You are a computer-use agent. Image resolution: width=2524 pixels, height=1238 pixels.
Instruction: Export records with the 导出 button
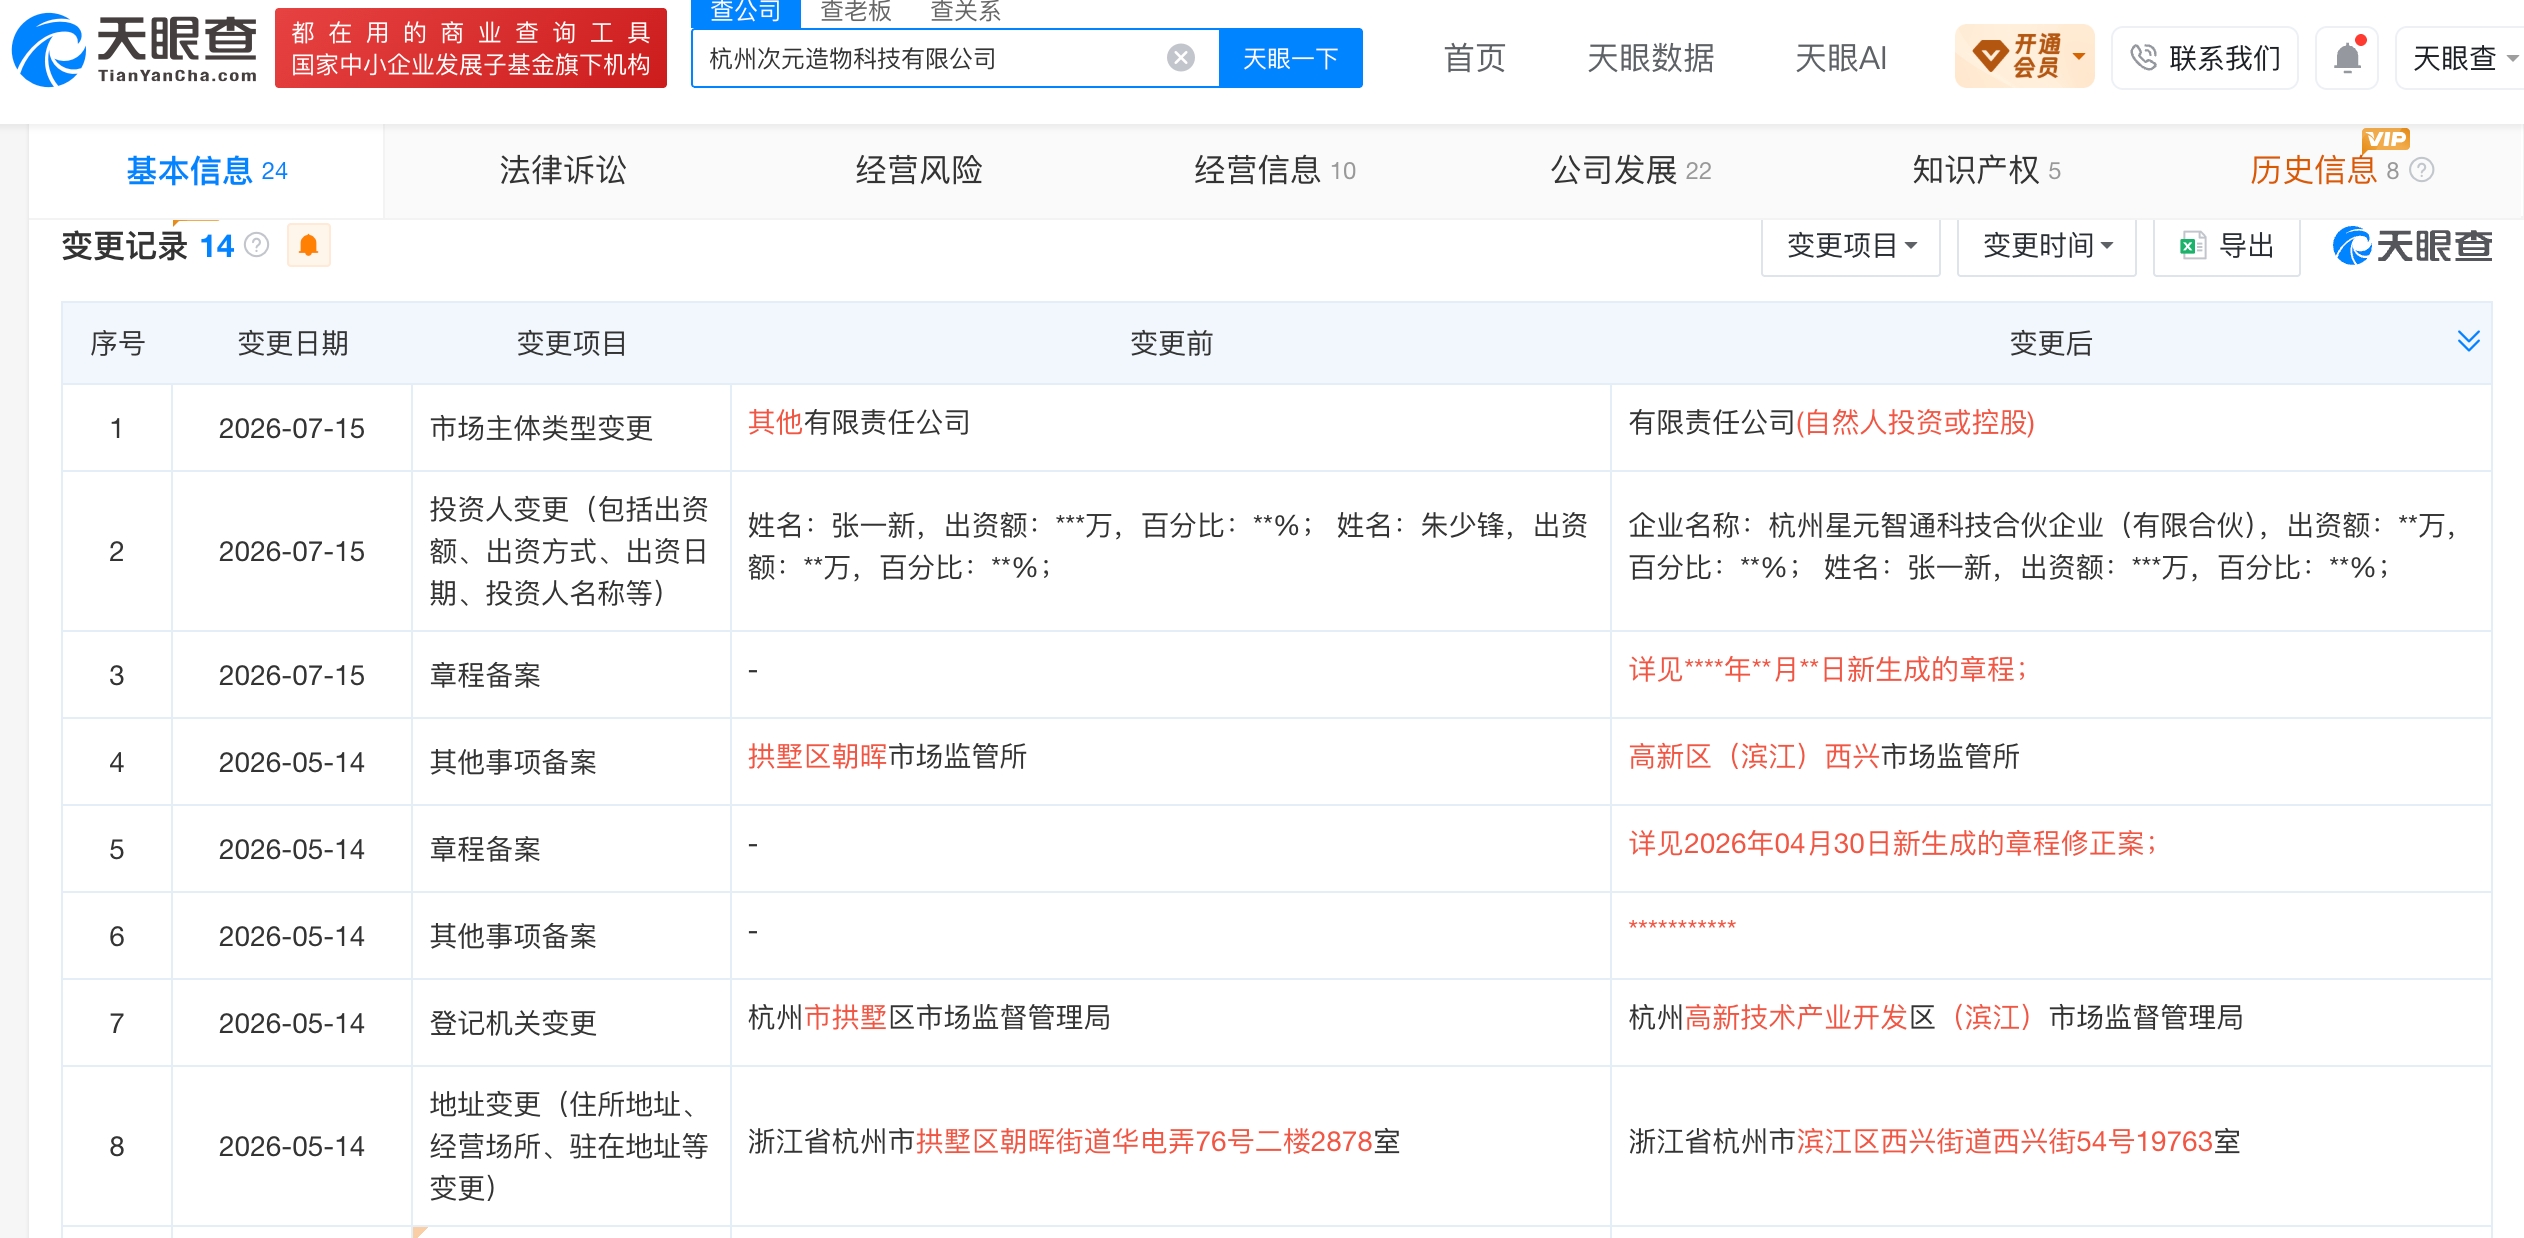[x=2227, y=246]
